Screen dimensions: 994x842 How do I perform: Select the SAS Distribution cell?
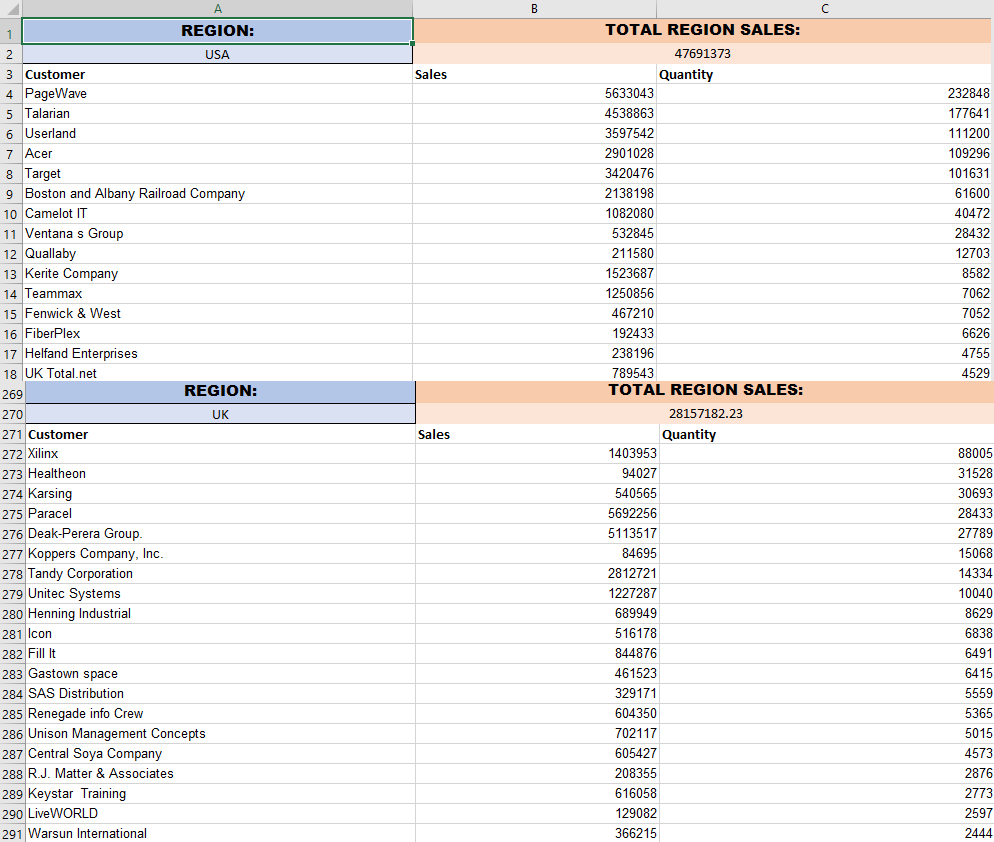point(221,694)
